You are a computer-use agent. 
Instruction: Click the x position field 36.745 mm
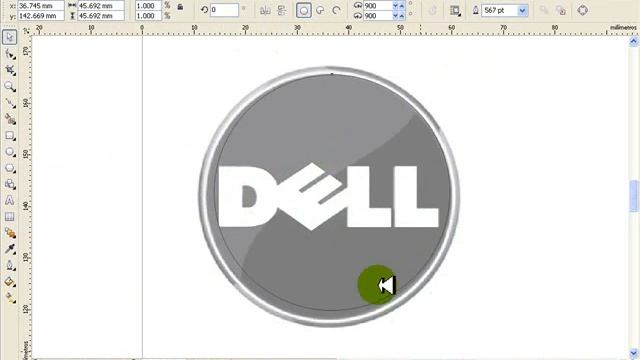pos(41,6)
